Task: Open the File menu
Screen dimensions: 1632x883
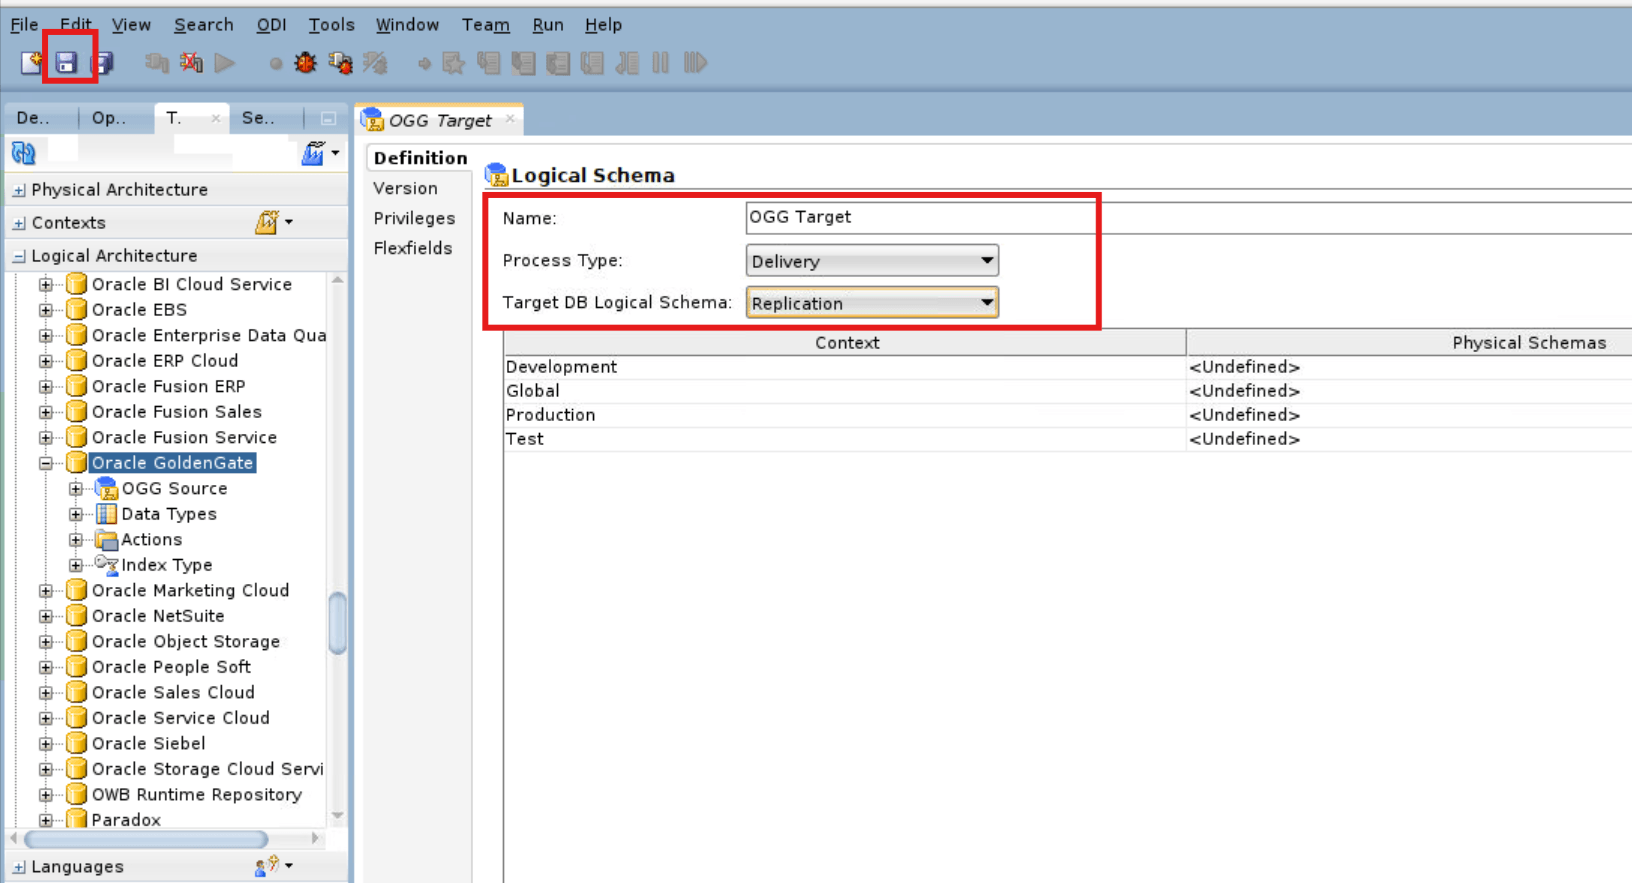Action: (24, 25)
